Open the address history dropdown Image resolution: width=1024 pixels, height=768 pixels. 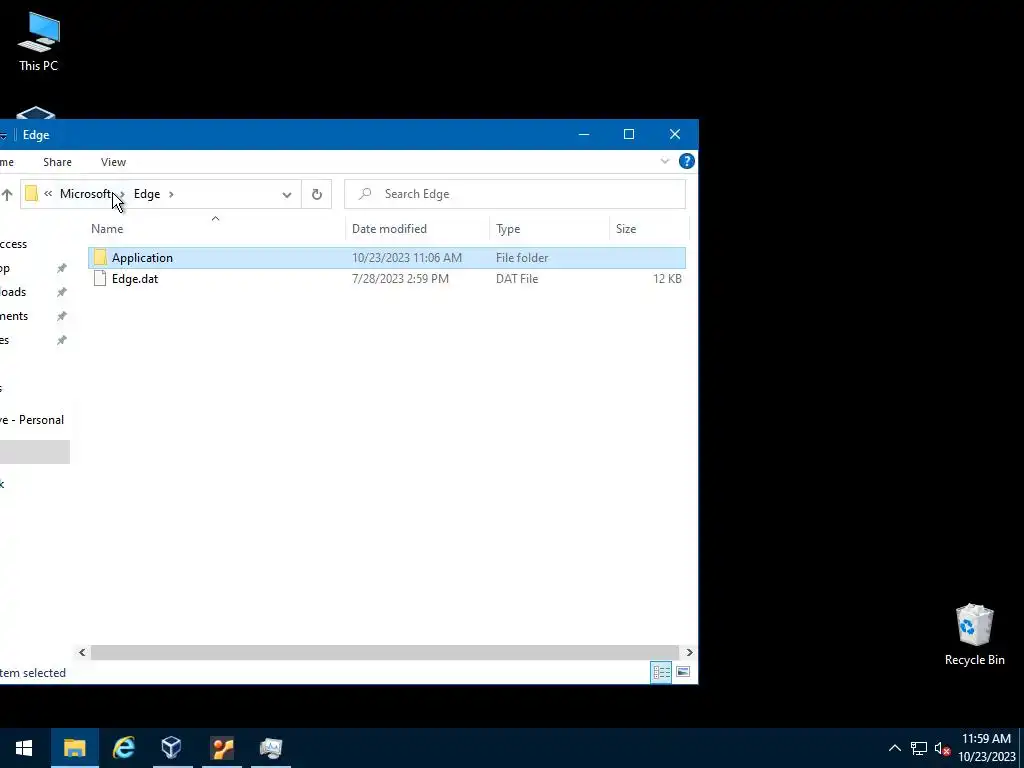287,195
